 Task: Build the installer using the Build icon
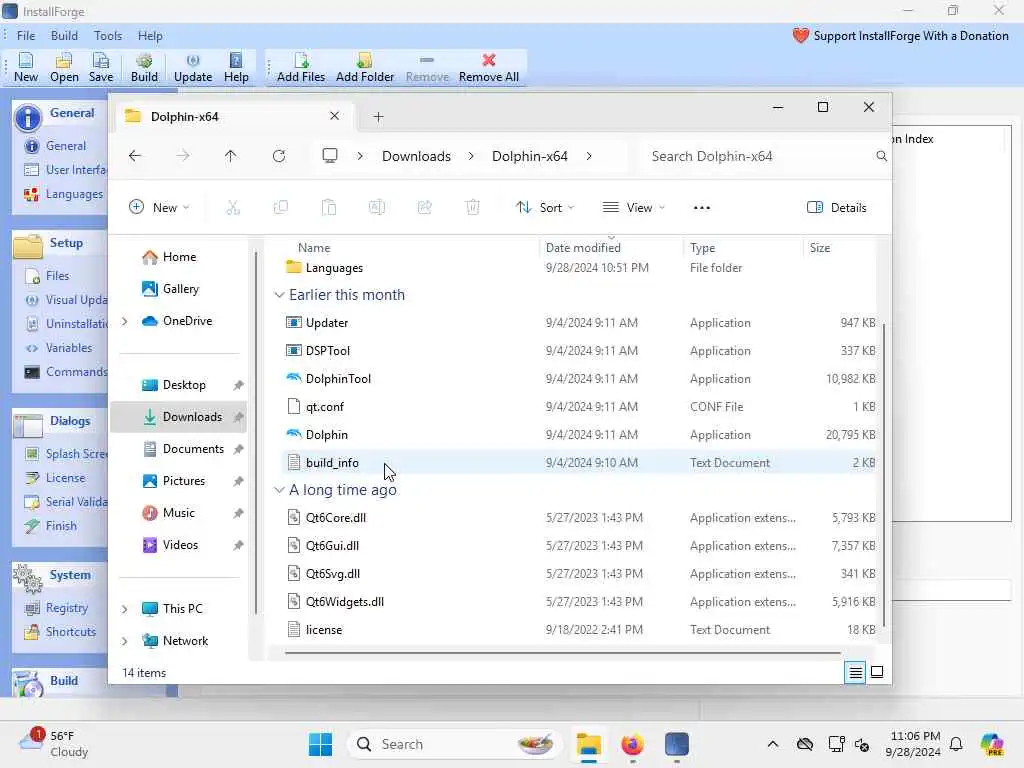coord(144,67)
